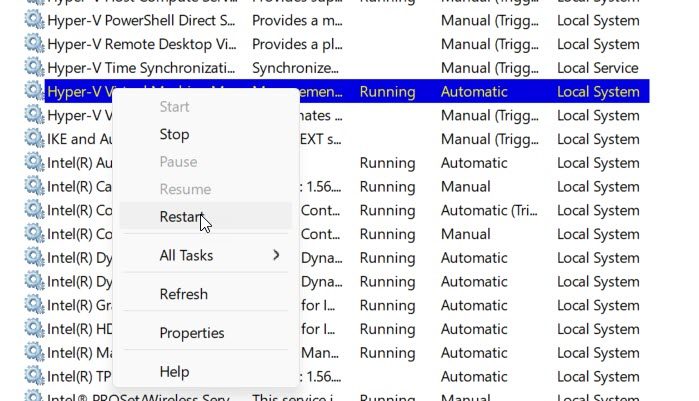Click the Intel(R) Ca service gear icon
The width and height of the screenshot is (699, 401).
click(34, 187)
